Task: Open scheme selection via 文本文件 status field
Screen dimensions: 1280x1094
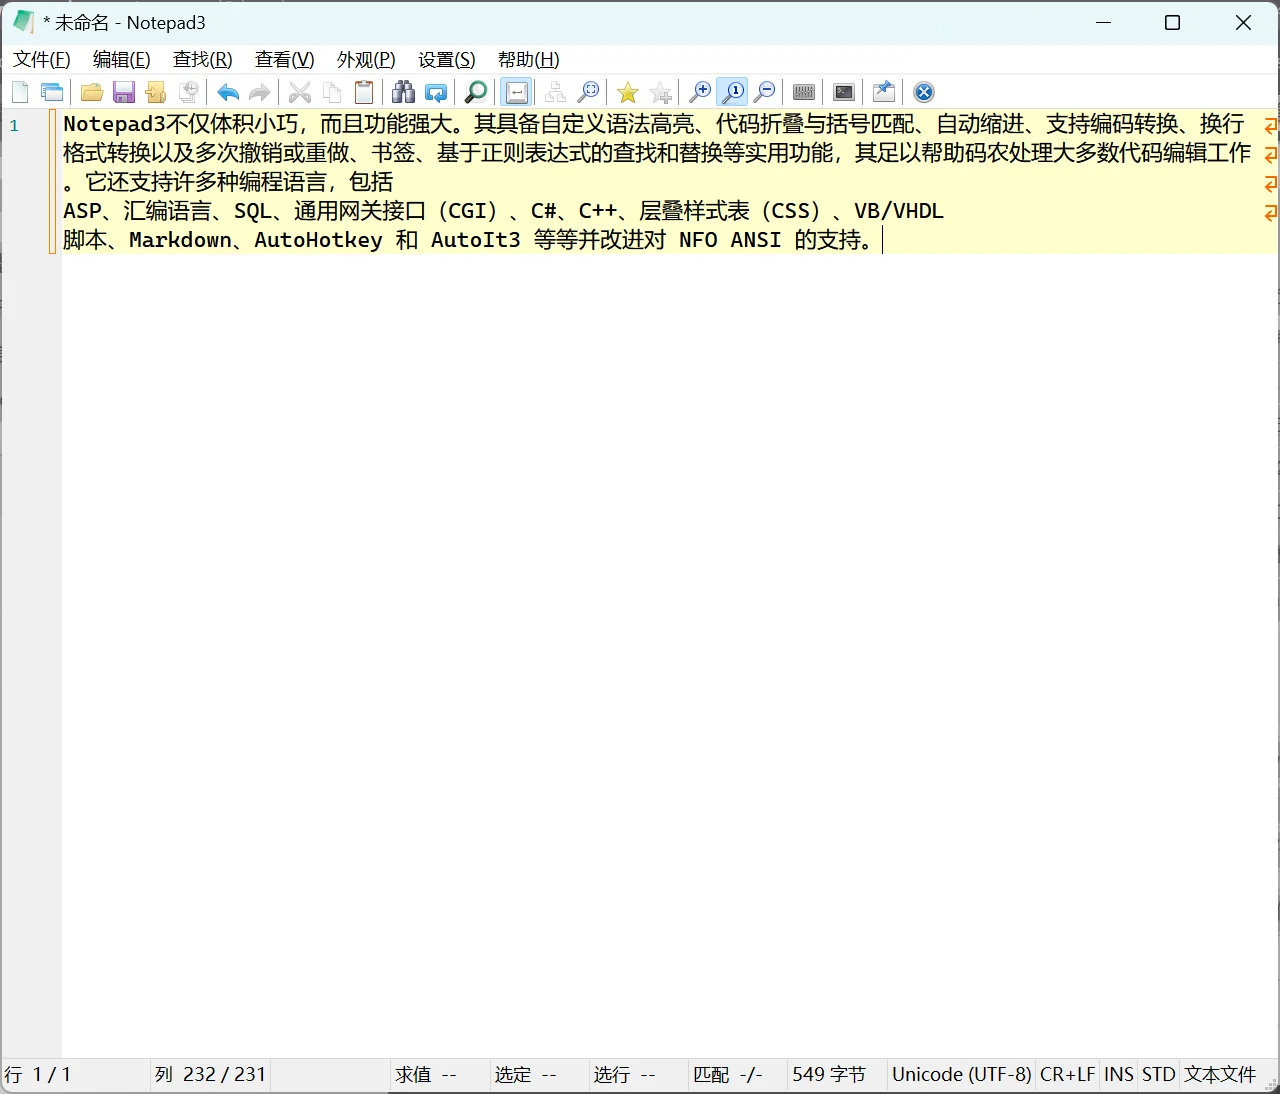Action: coord(1221,1075)
